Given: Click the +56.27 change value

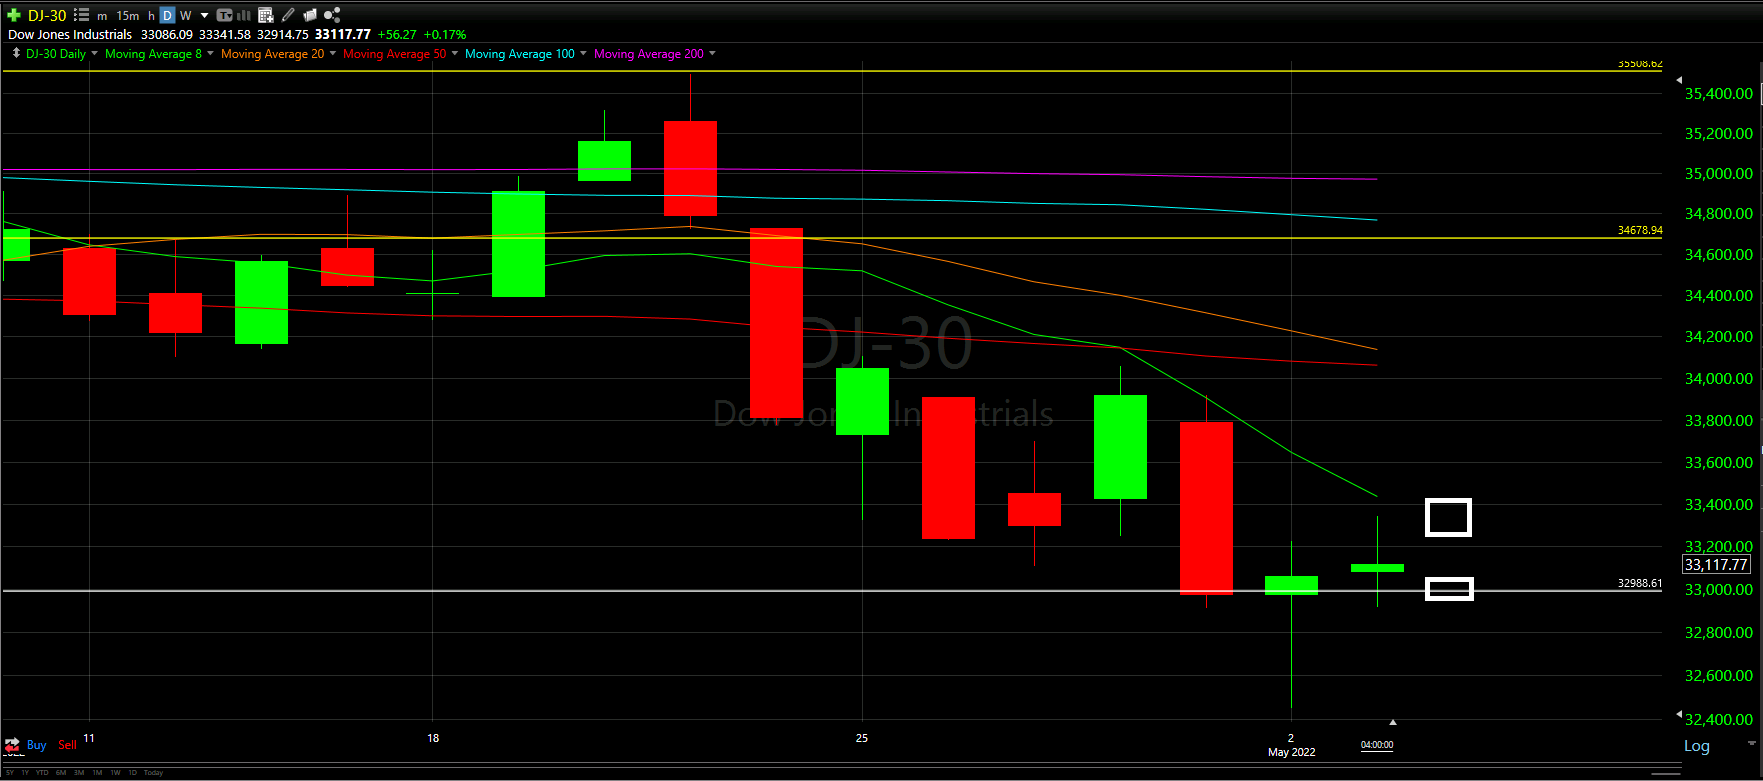Looking at the screenshot, I should click(x=397, y=34).
